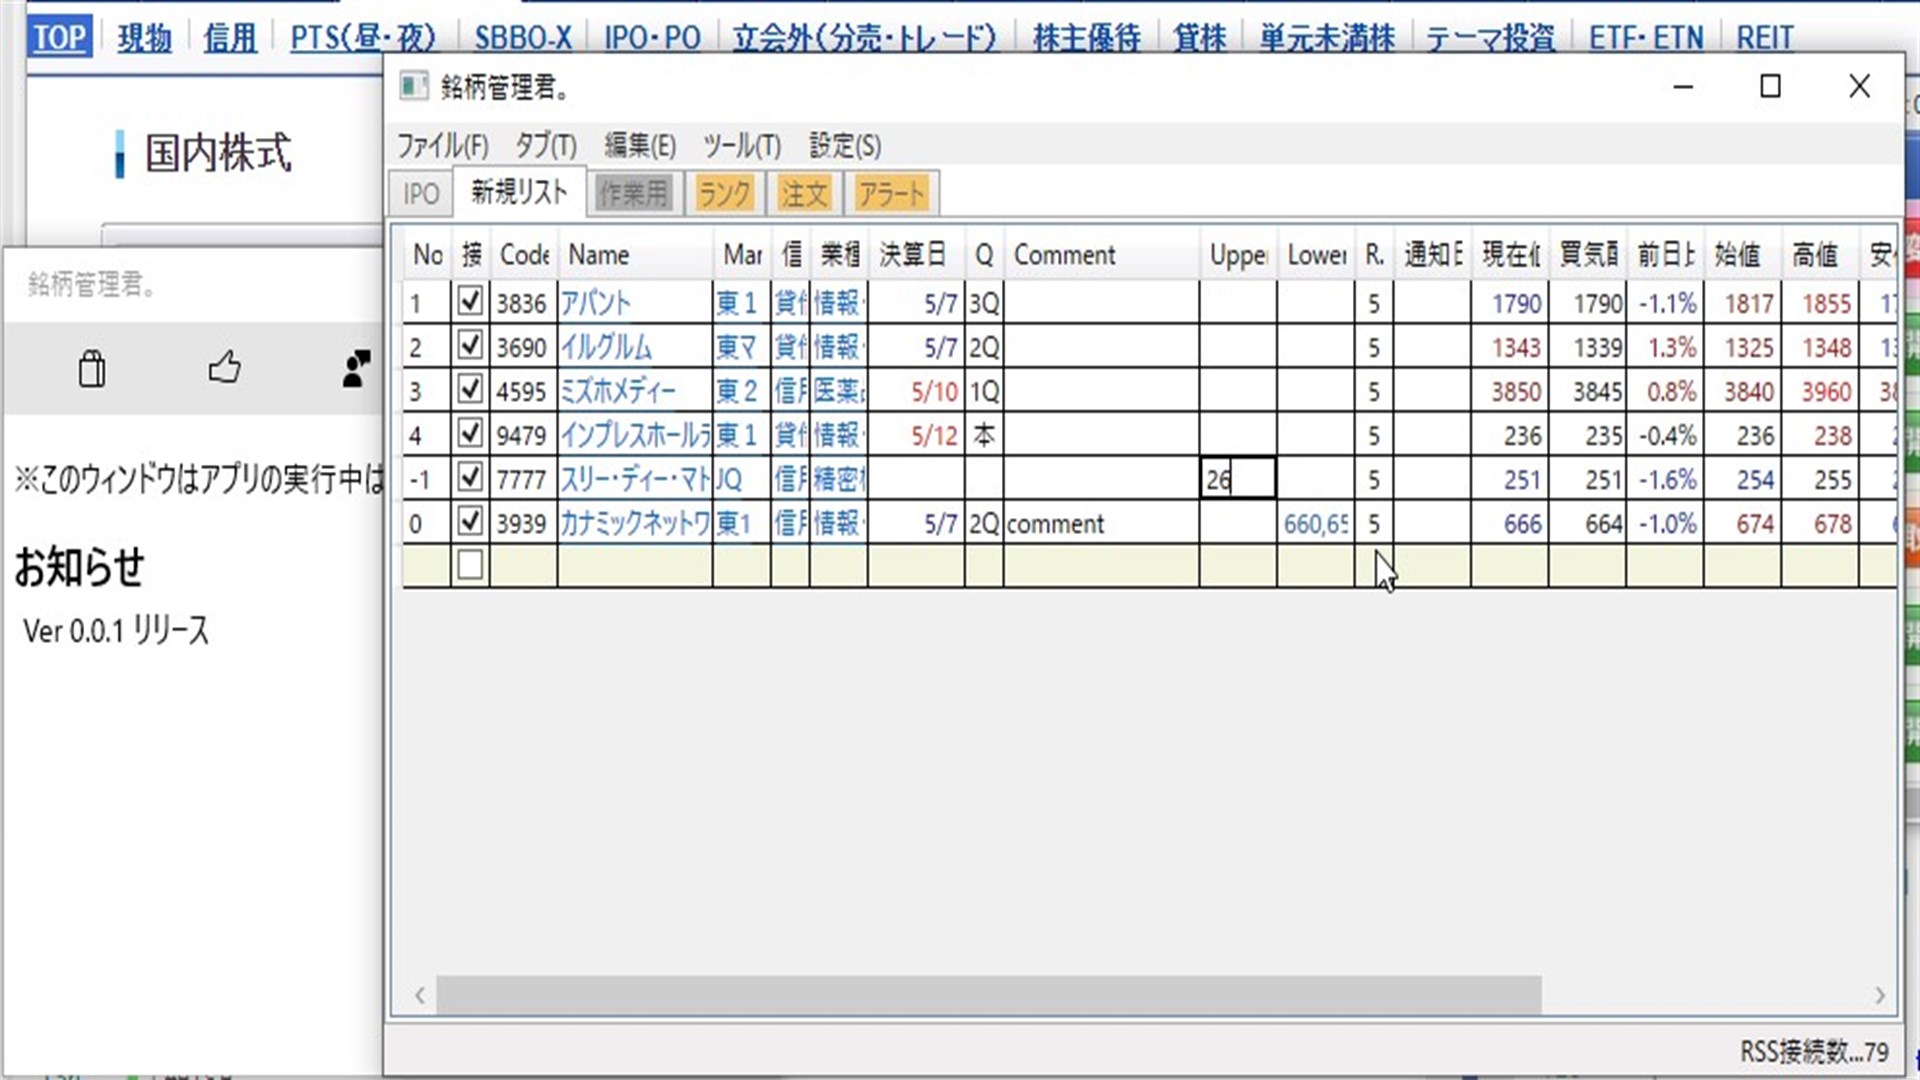Maximize the 銘柄管理君 window

pos(1770,87)
